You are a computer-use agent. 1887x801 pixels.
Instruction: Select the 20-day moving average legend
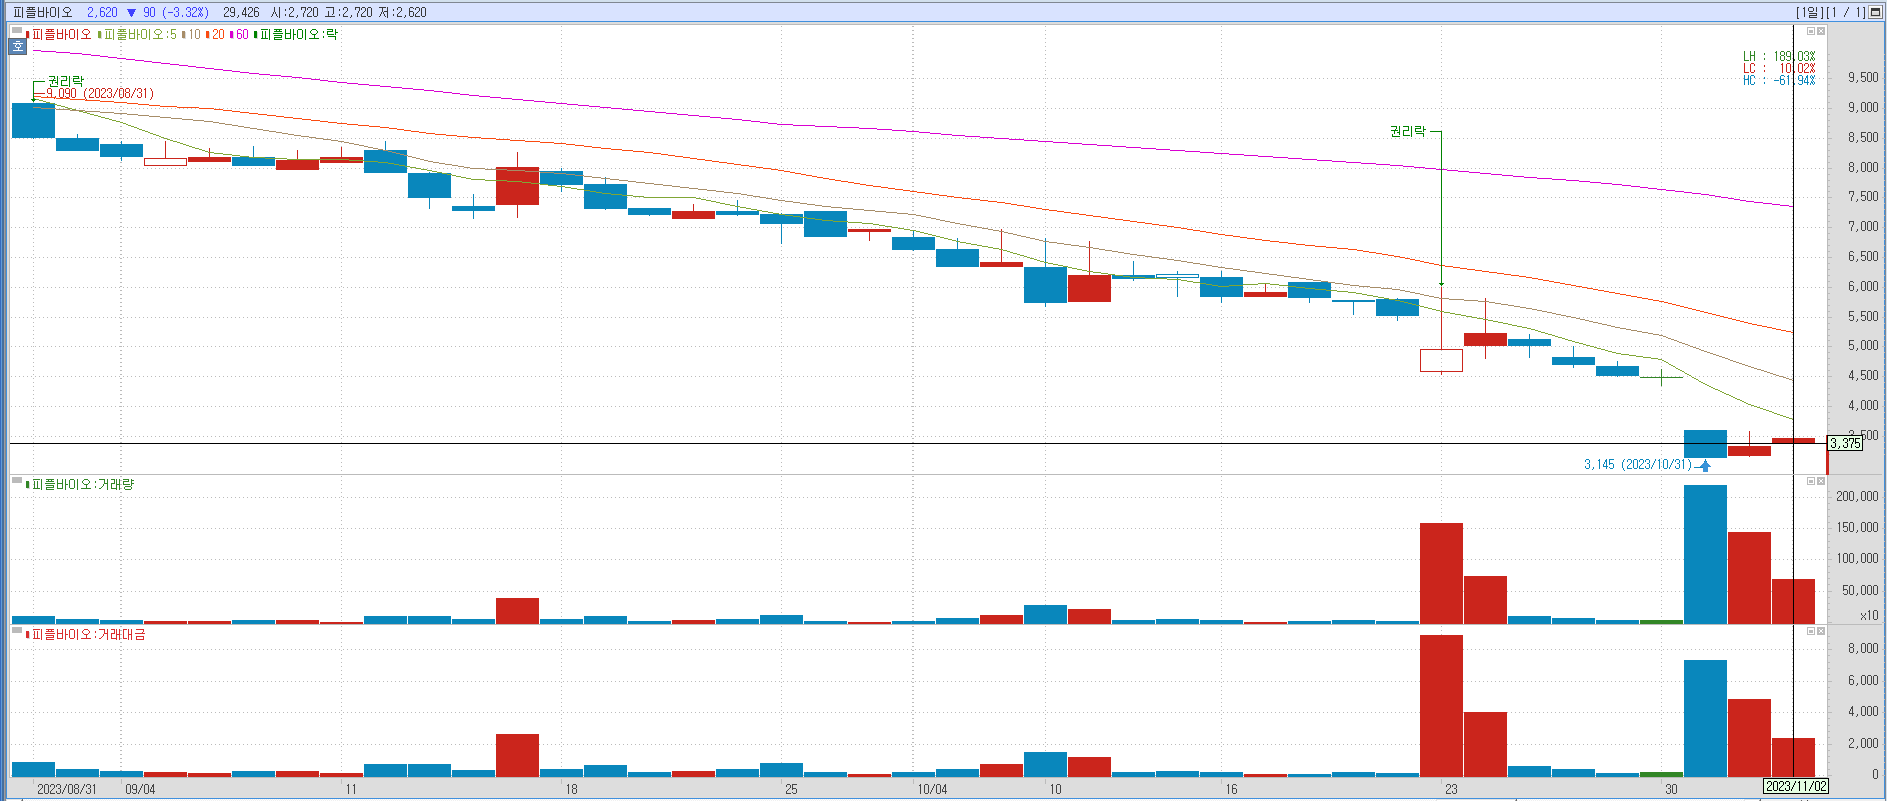click(x=216, y=35)
